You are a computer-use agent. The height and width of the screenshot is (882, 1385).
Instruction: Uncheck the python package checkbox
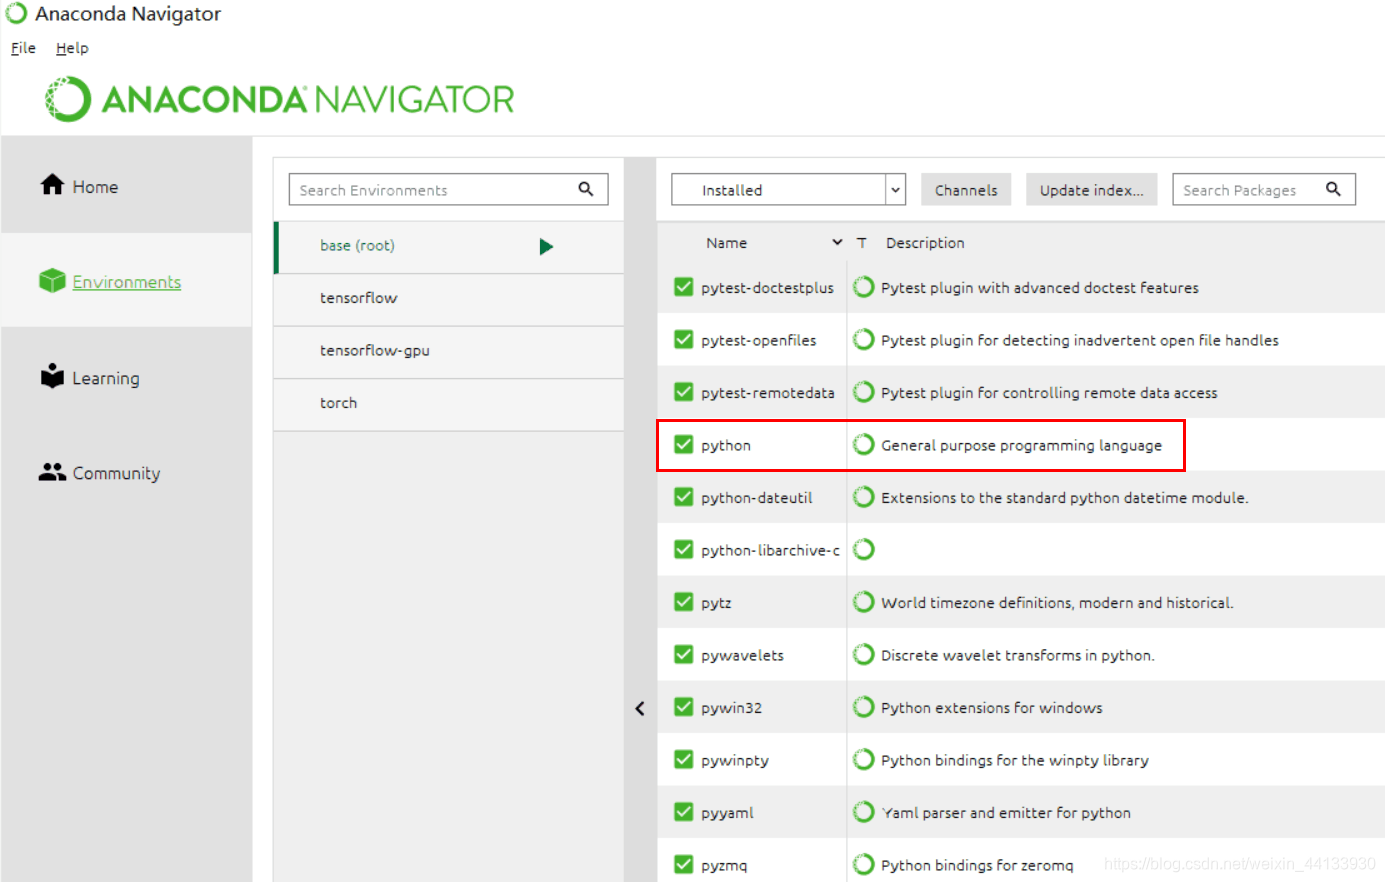(x=684, y=445)
